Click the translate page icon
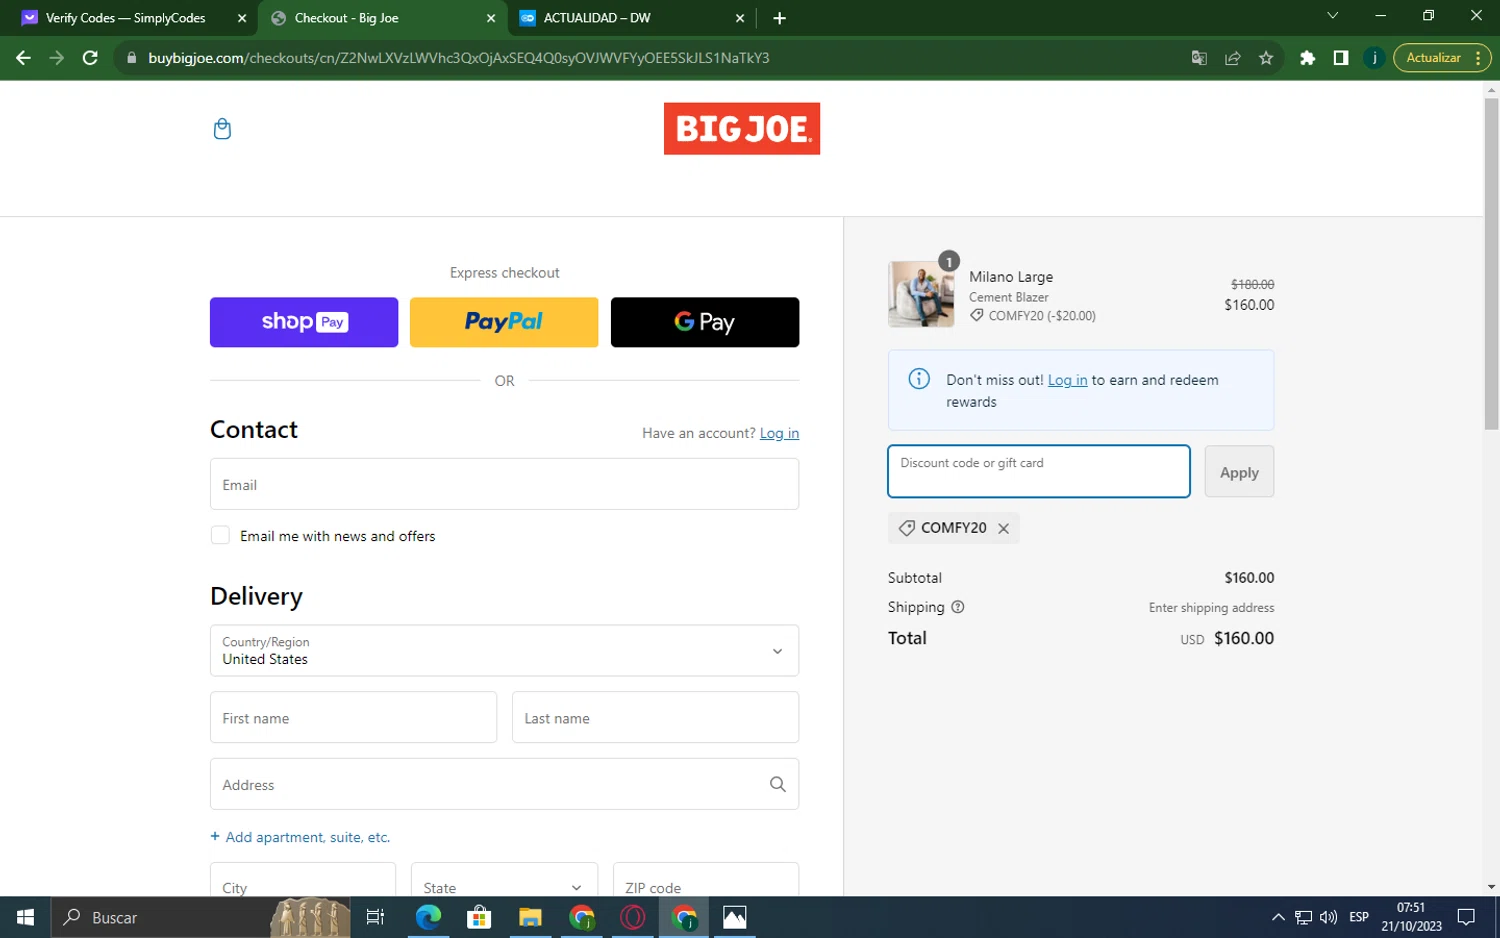The image size is (1500, 938). (1199, 58)
